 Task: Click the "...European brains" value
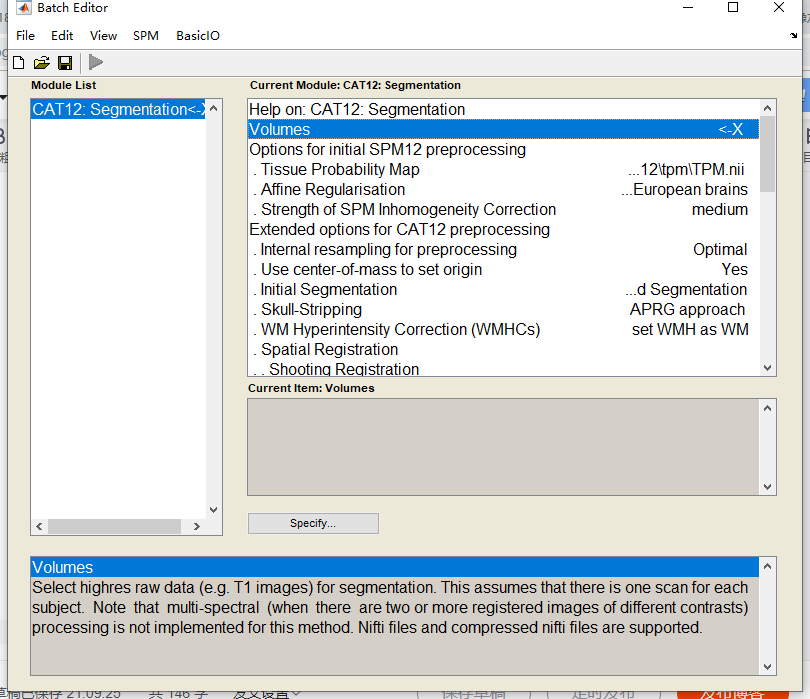684,190
